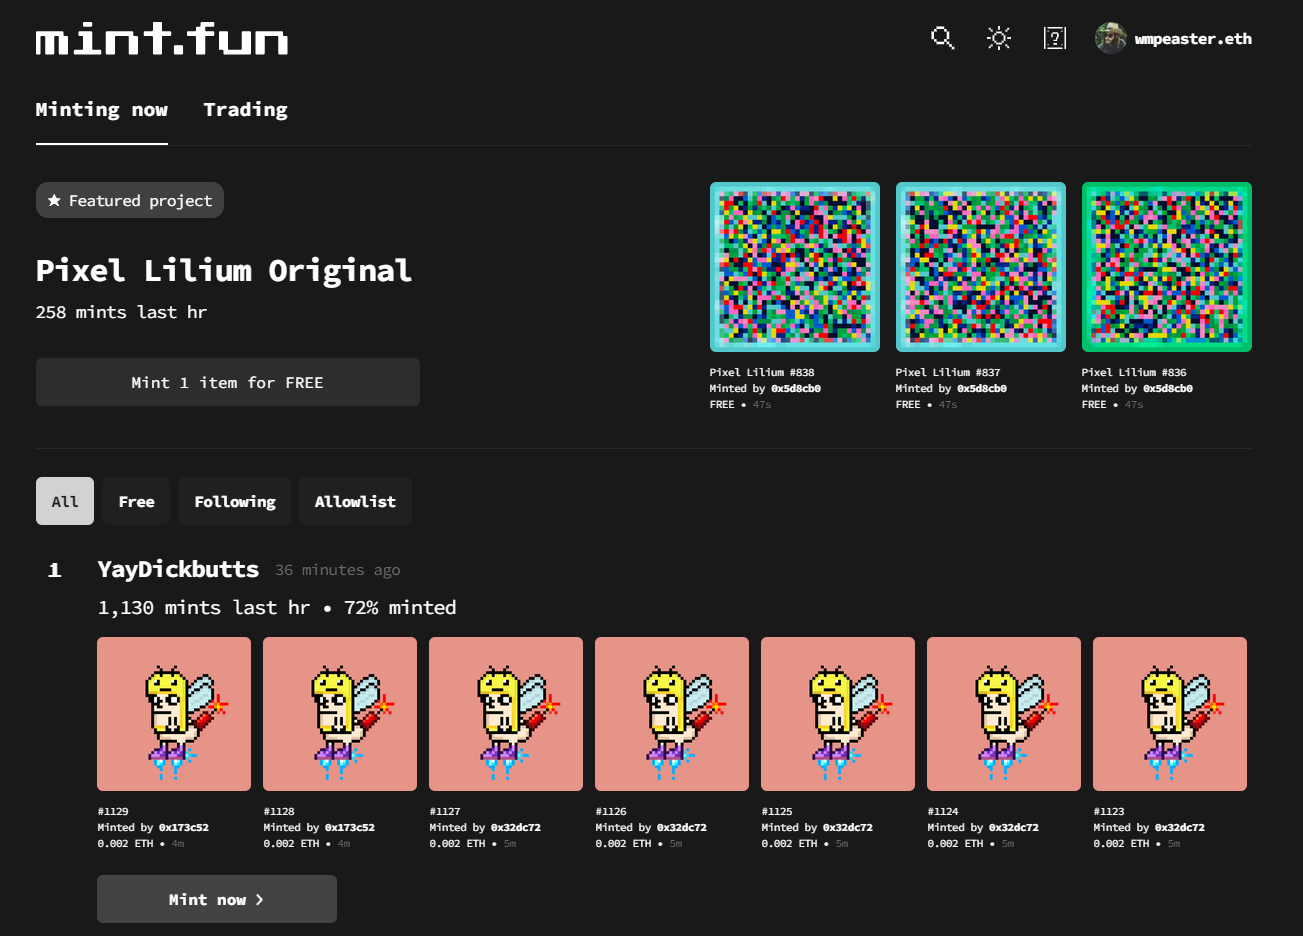Open minter address 0x173c52 under #1128
The width and height of the screenshot is (1303, 936).
[349, 828]
